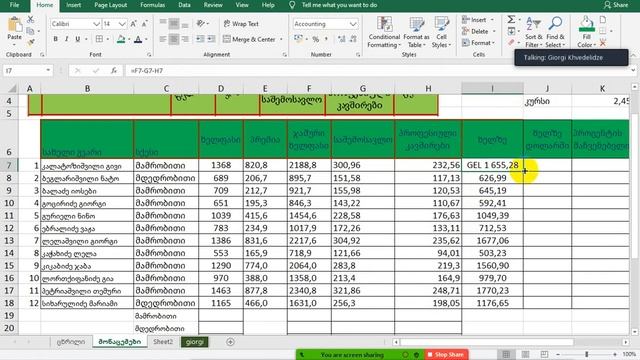Click the Format cells button
The width and height of the screenshot is (640, 360).
(x=478, y=43)
